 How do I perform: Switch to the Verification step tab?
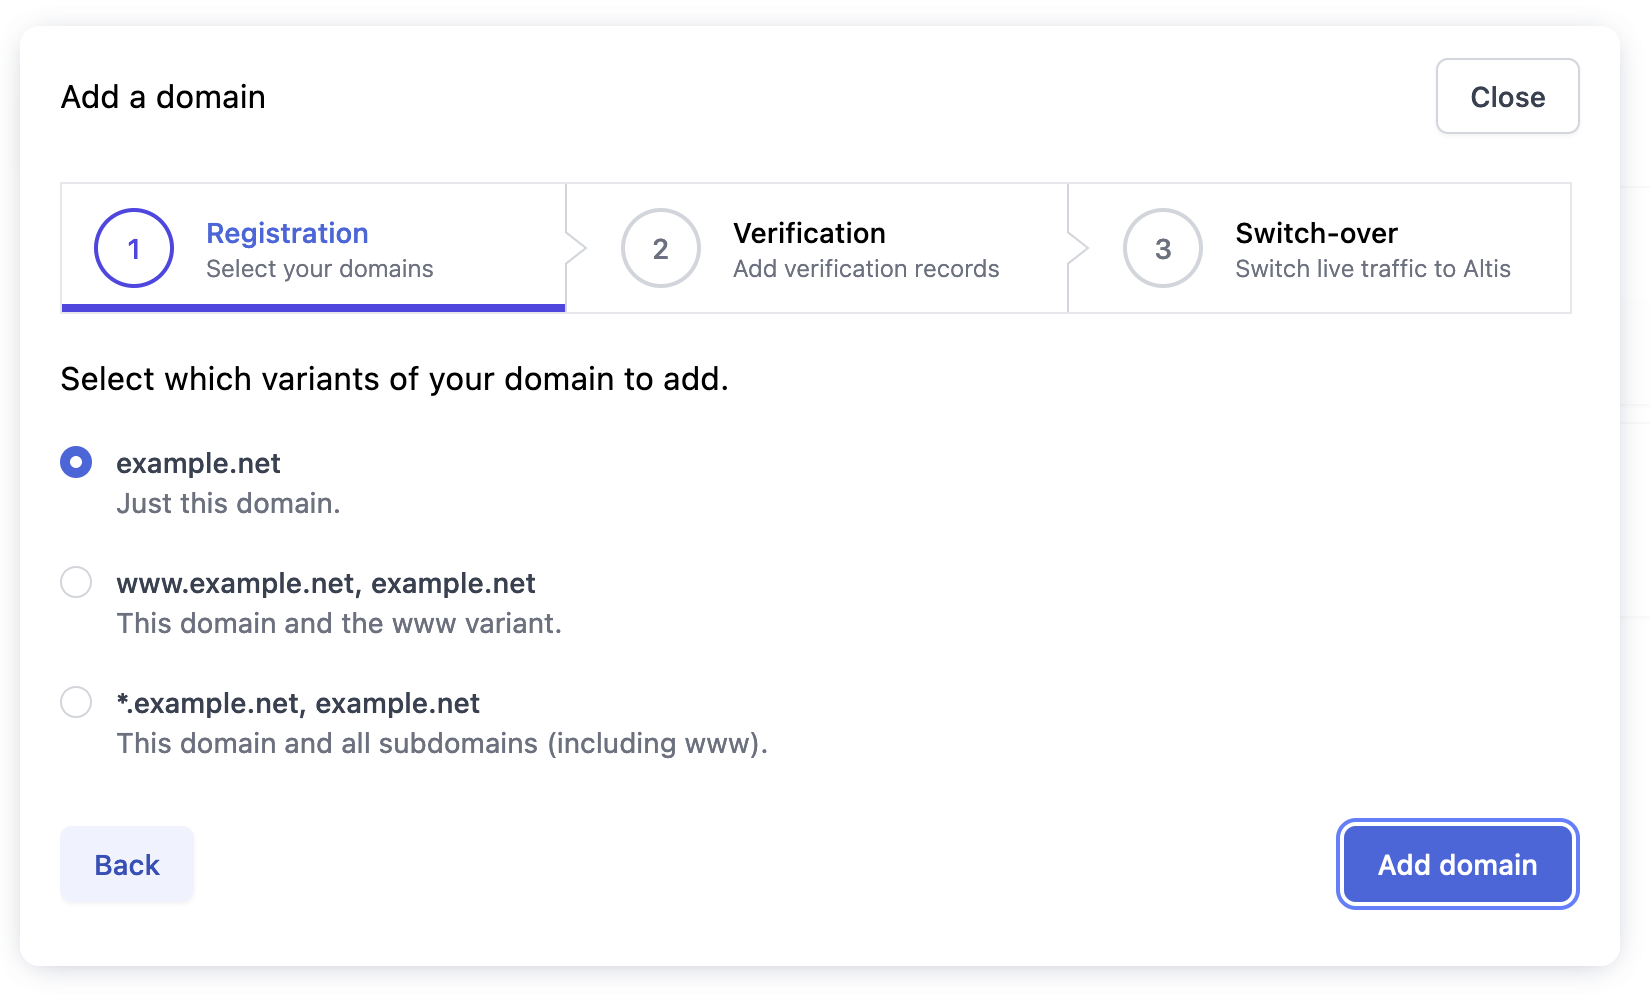click(x=809, y=233)
